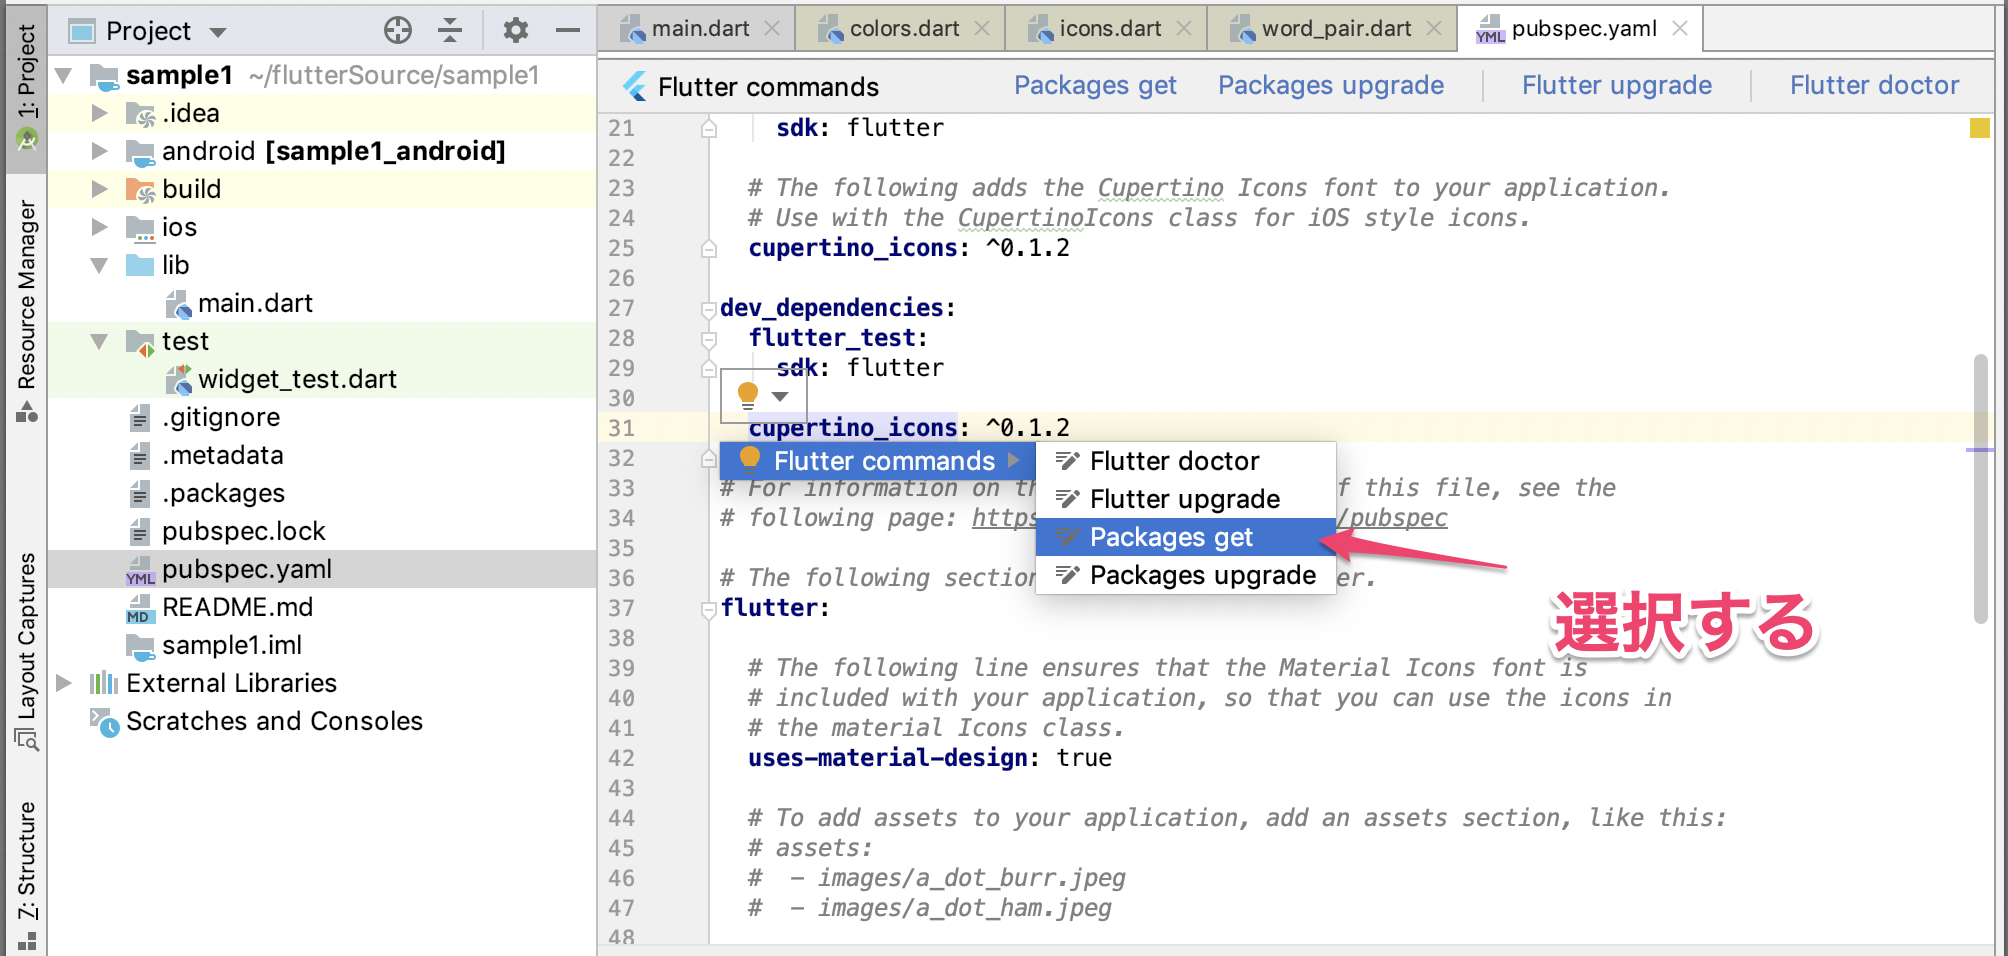The width and height of the screenshot is (2008, 956).
Task: Click Packages upgrade link in top bar
Action: (x=1330, y=86)
